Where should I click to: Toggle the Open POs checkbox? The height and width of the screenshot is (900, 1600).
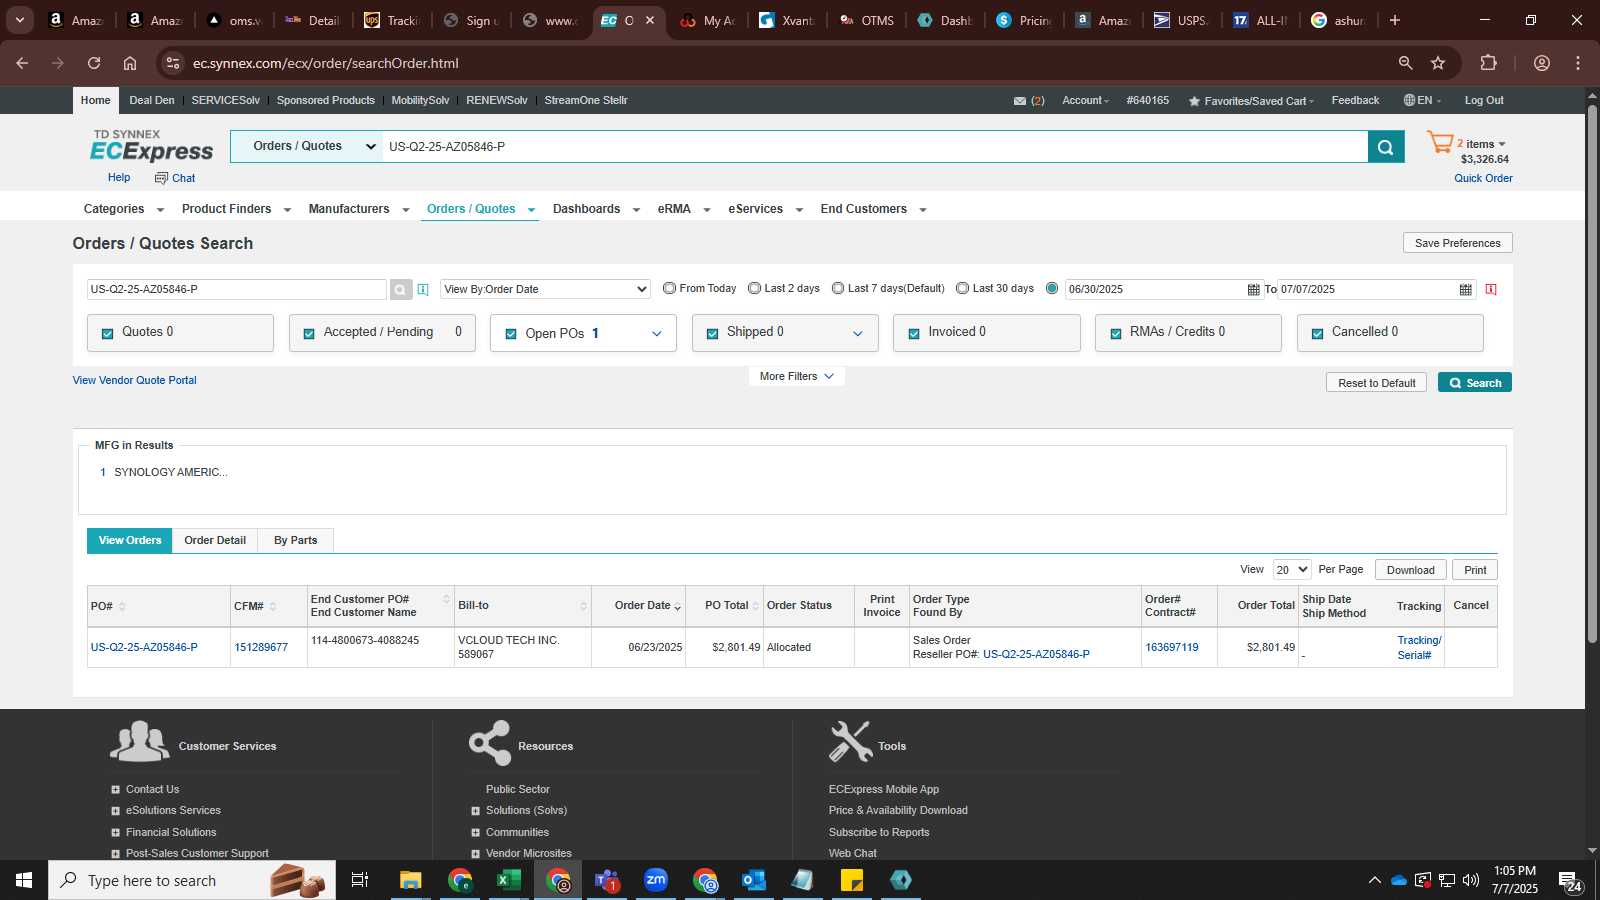[x=511, y=334]
